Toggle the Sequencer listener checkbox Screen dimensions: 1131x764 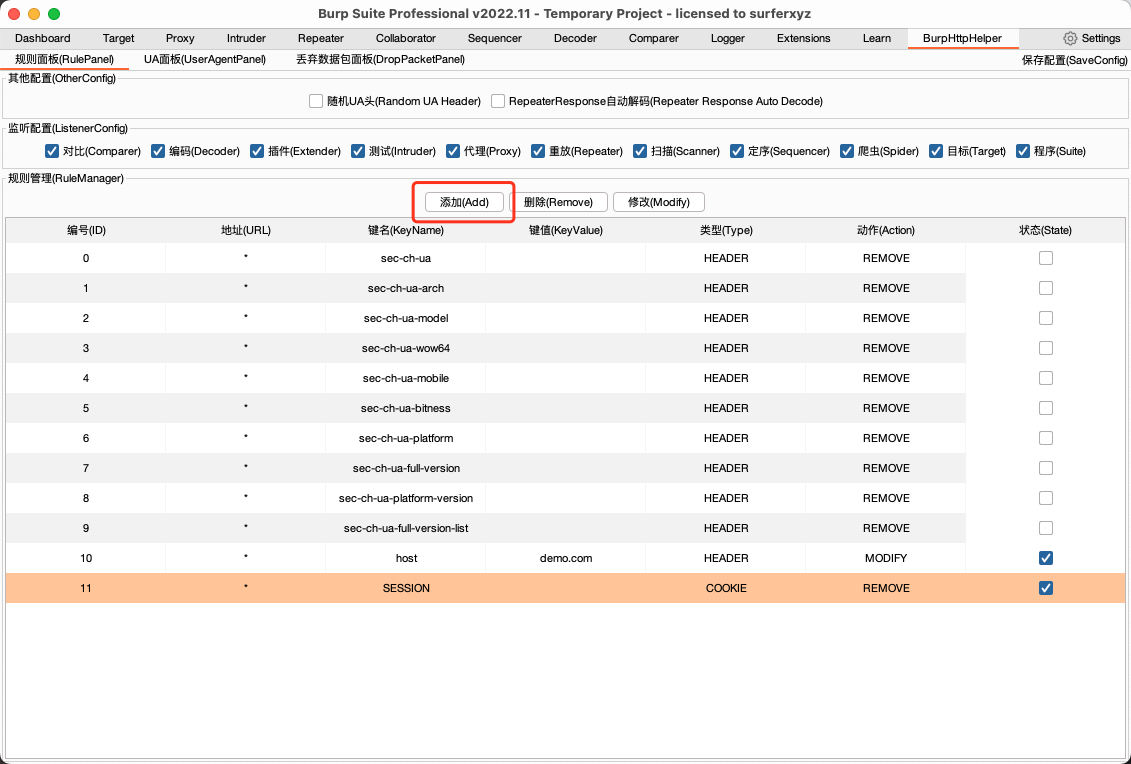click(x=737, y=151)
